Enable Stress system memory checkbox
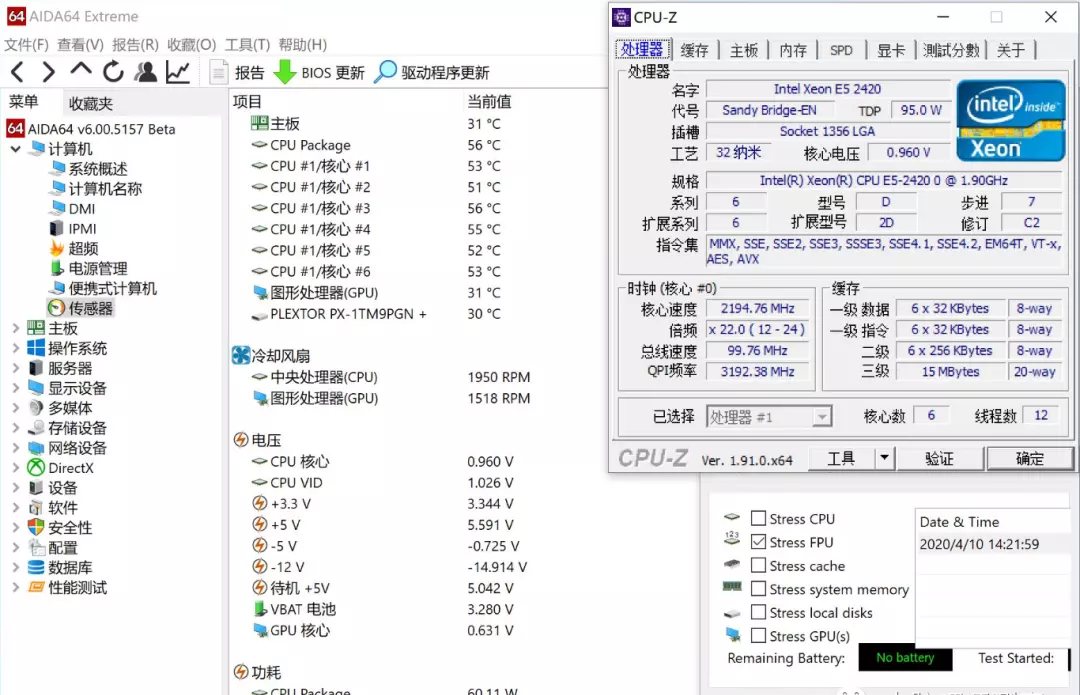The width and height of the screenshot is (1080, 695). (x=758, y=589)
